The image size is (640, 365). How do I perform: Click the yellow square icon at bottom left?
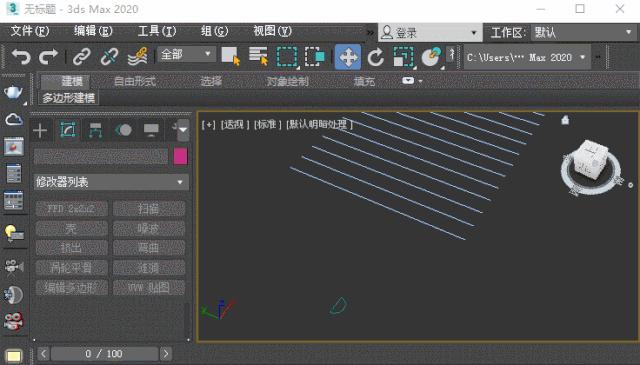(13, 356)
